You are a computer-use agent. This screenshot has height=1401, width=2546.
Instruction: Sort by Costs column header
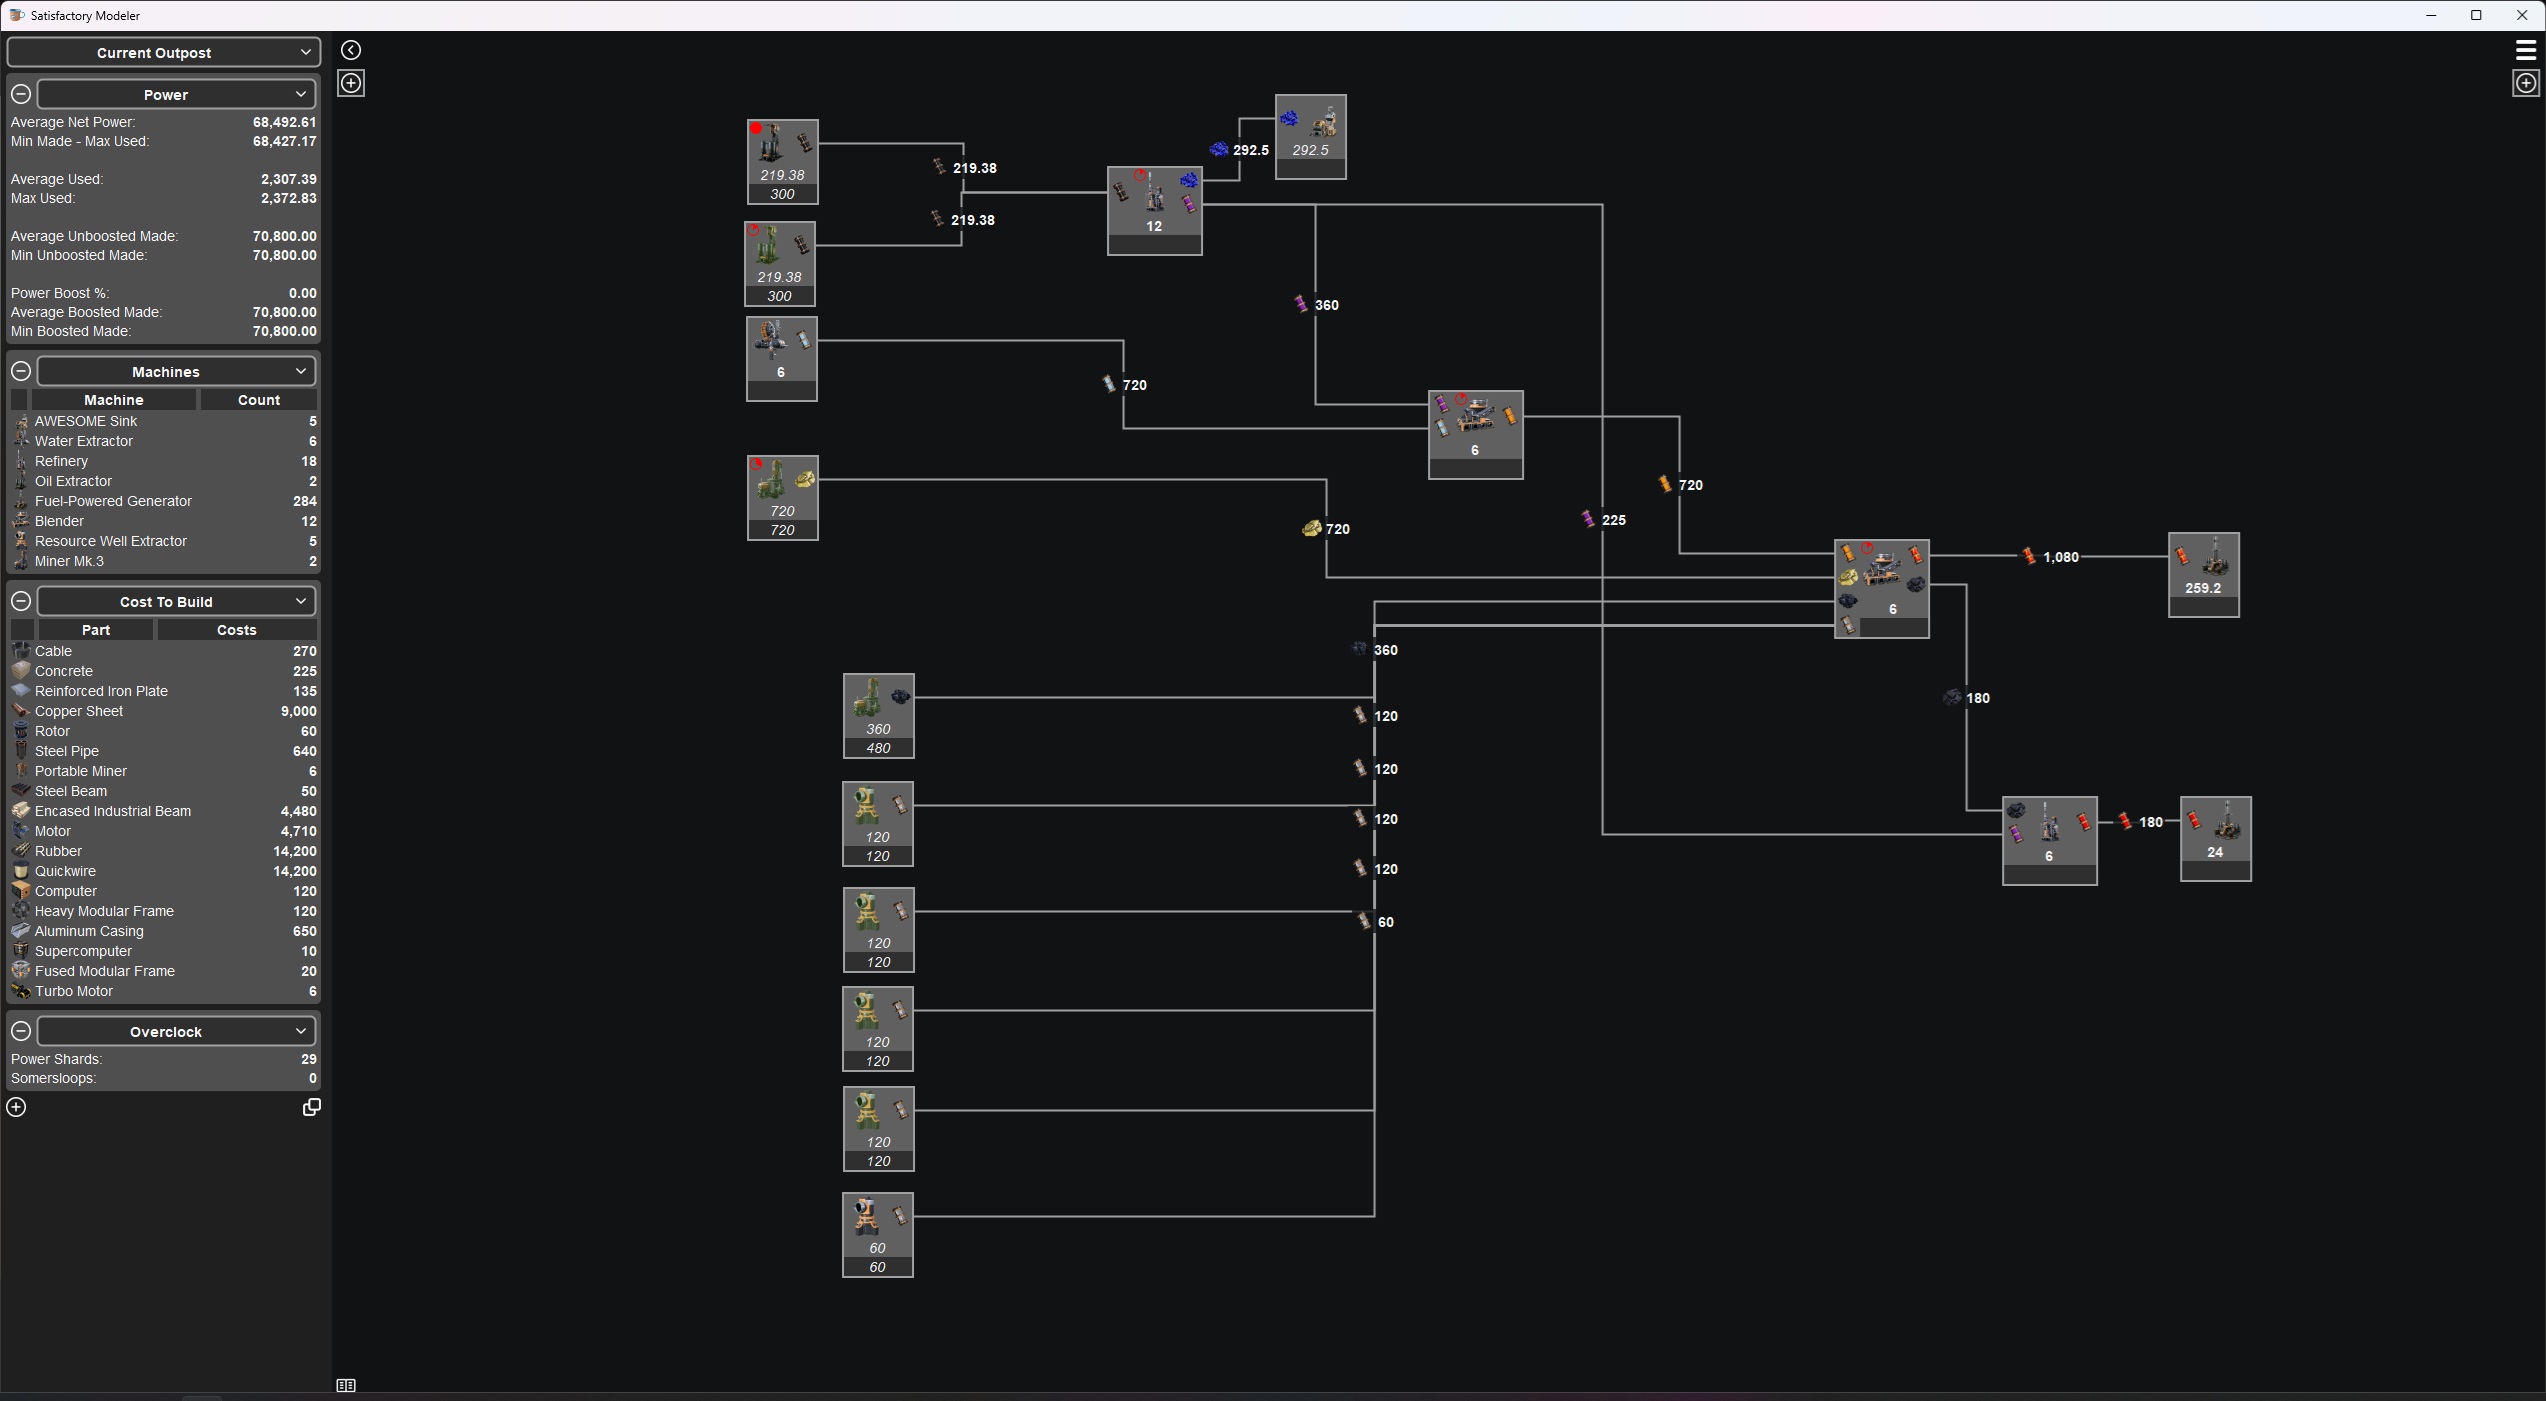click(236, 630)
